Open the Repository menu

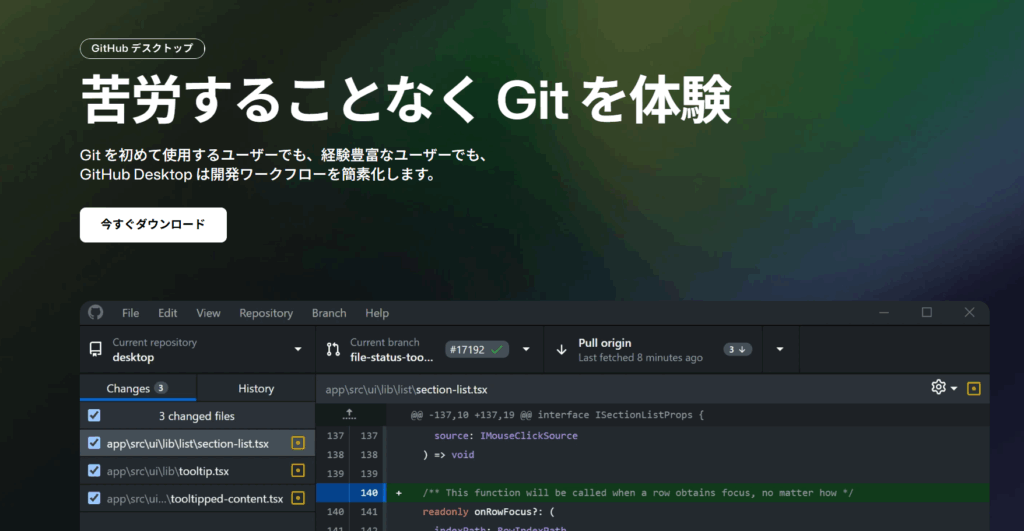click(x=266, y=313)
